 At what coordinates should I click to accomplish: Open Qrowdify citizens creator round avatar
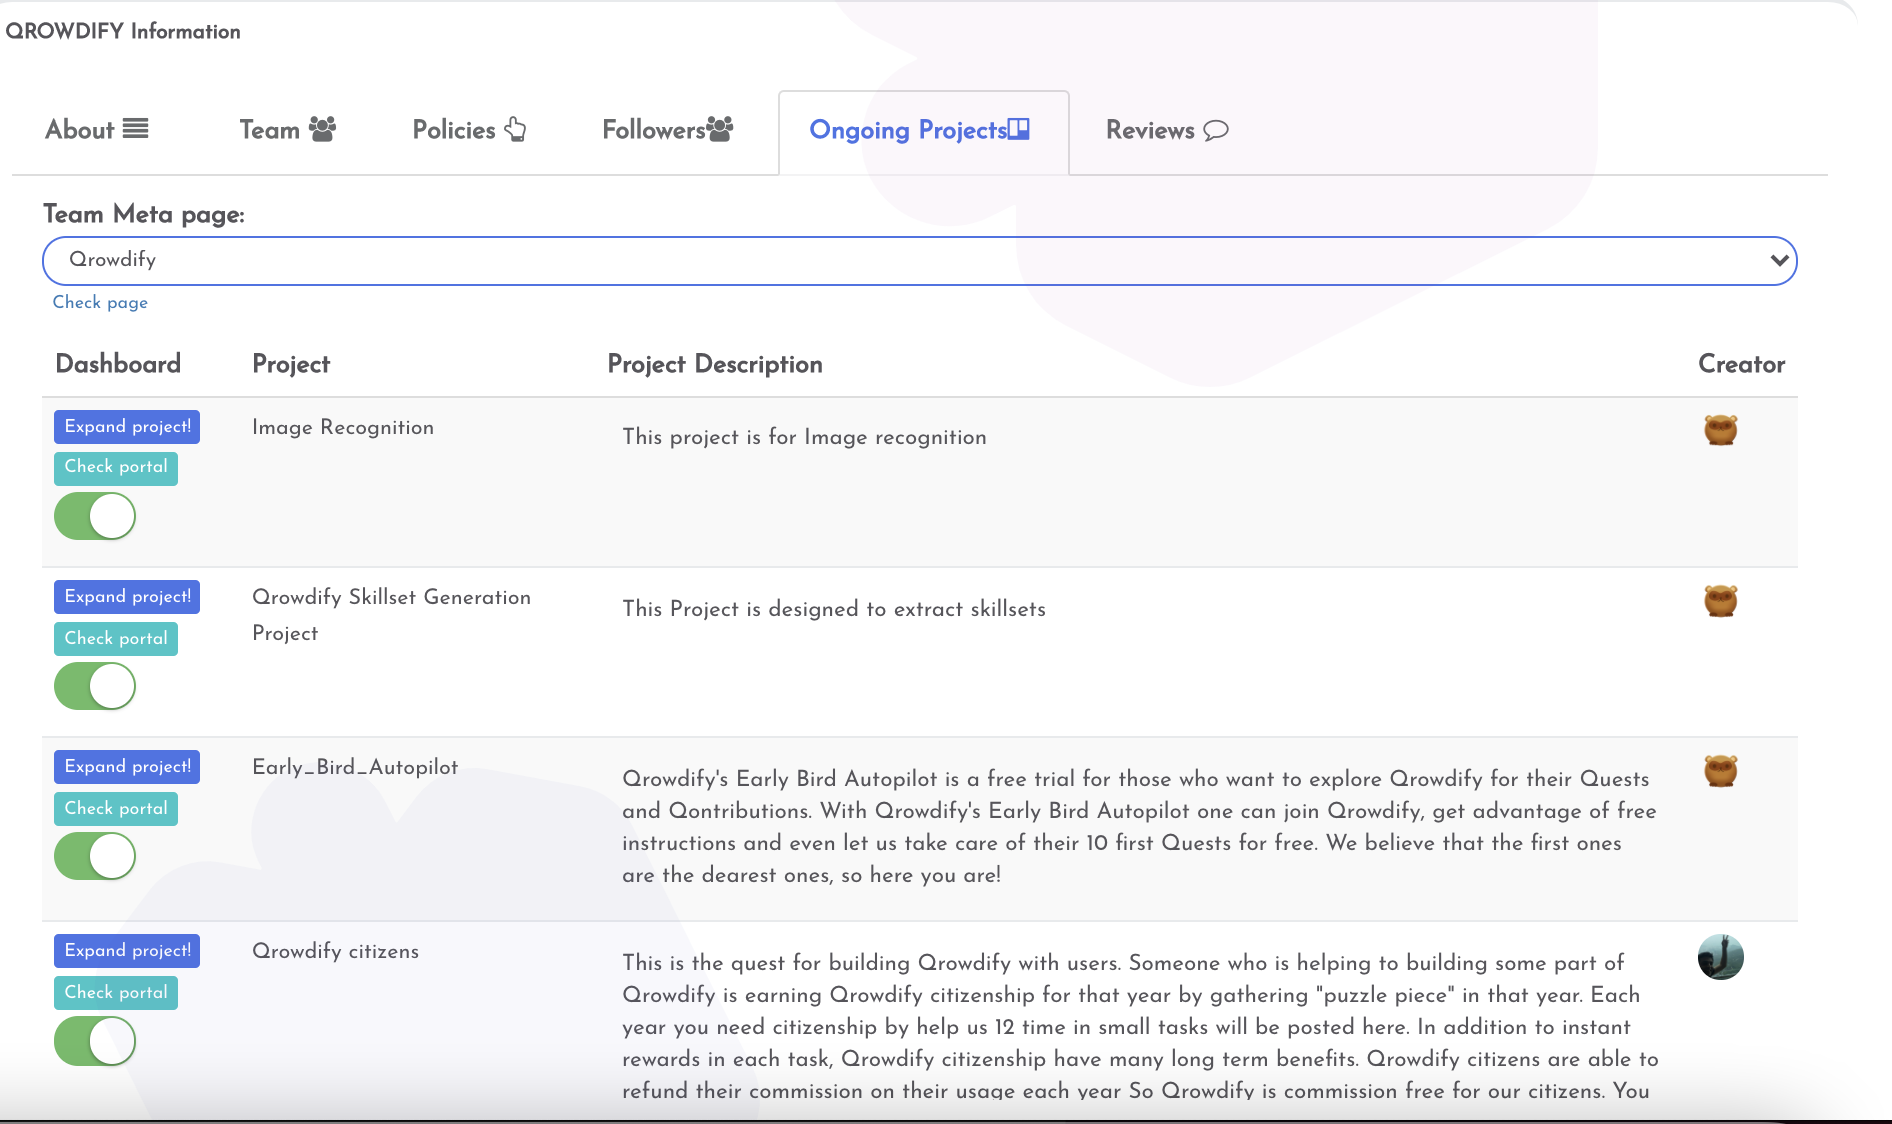pyautogui.click(x=1720, y=957)
